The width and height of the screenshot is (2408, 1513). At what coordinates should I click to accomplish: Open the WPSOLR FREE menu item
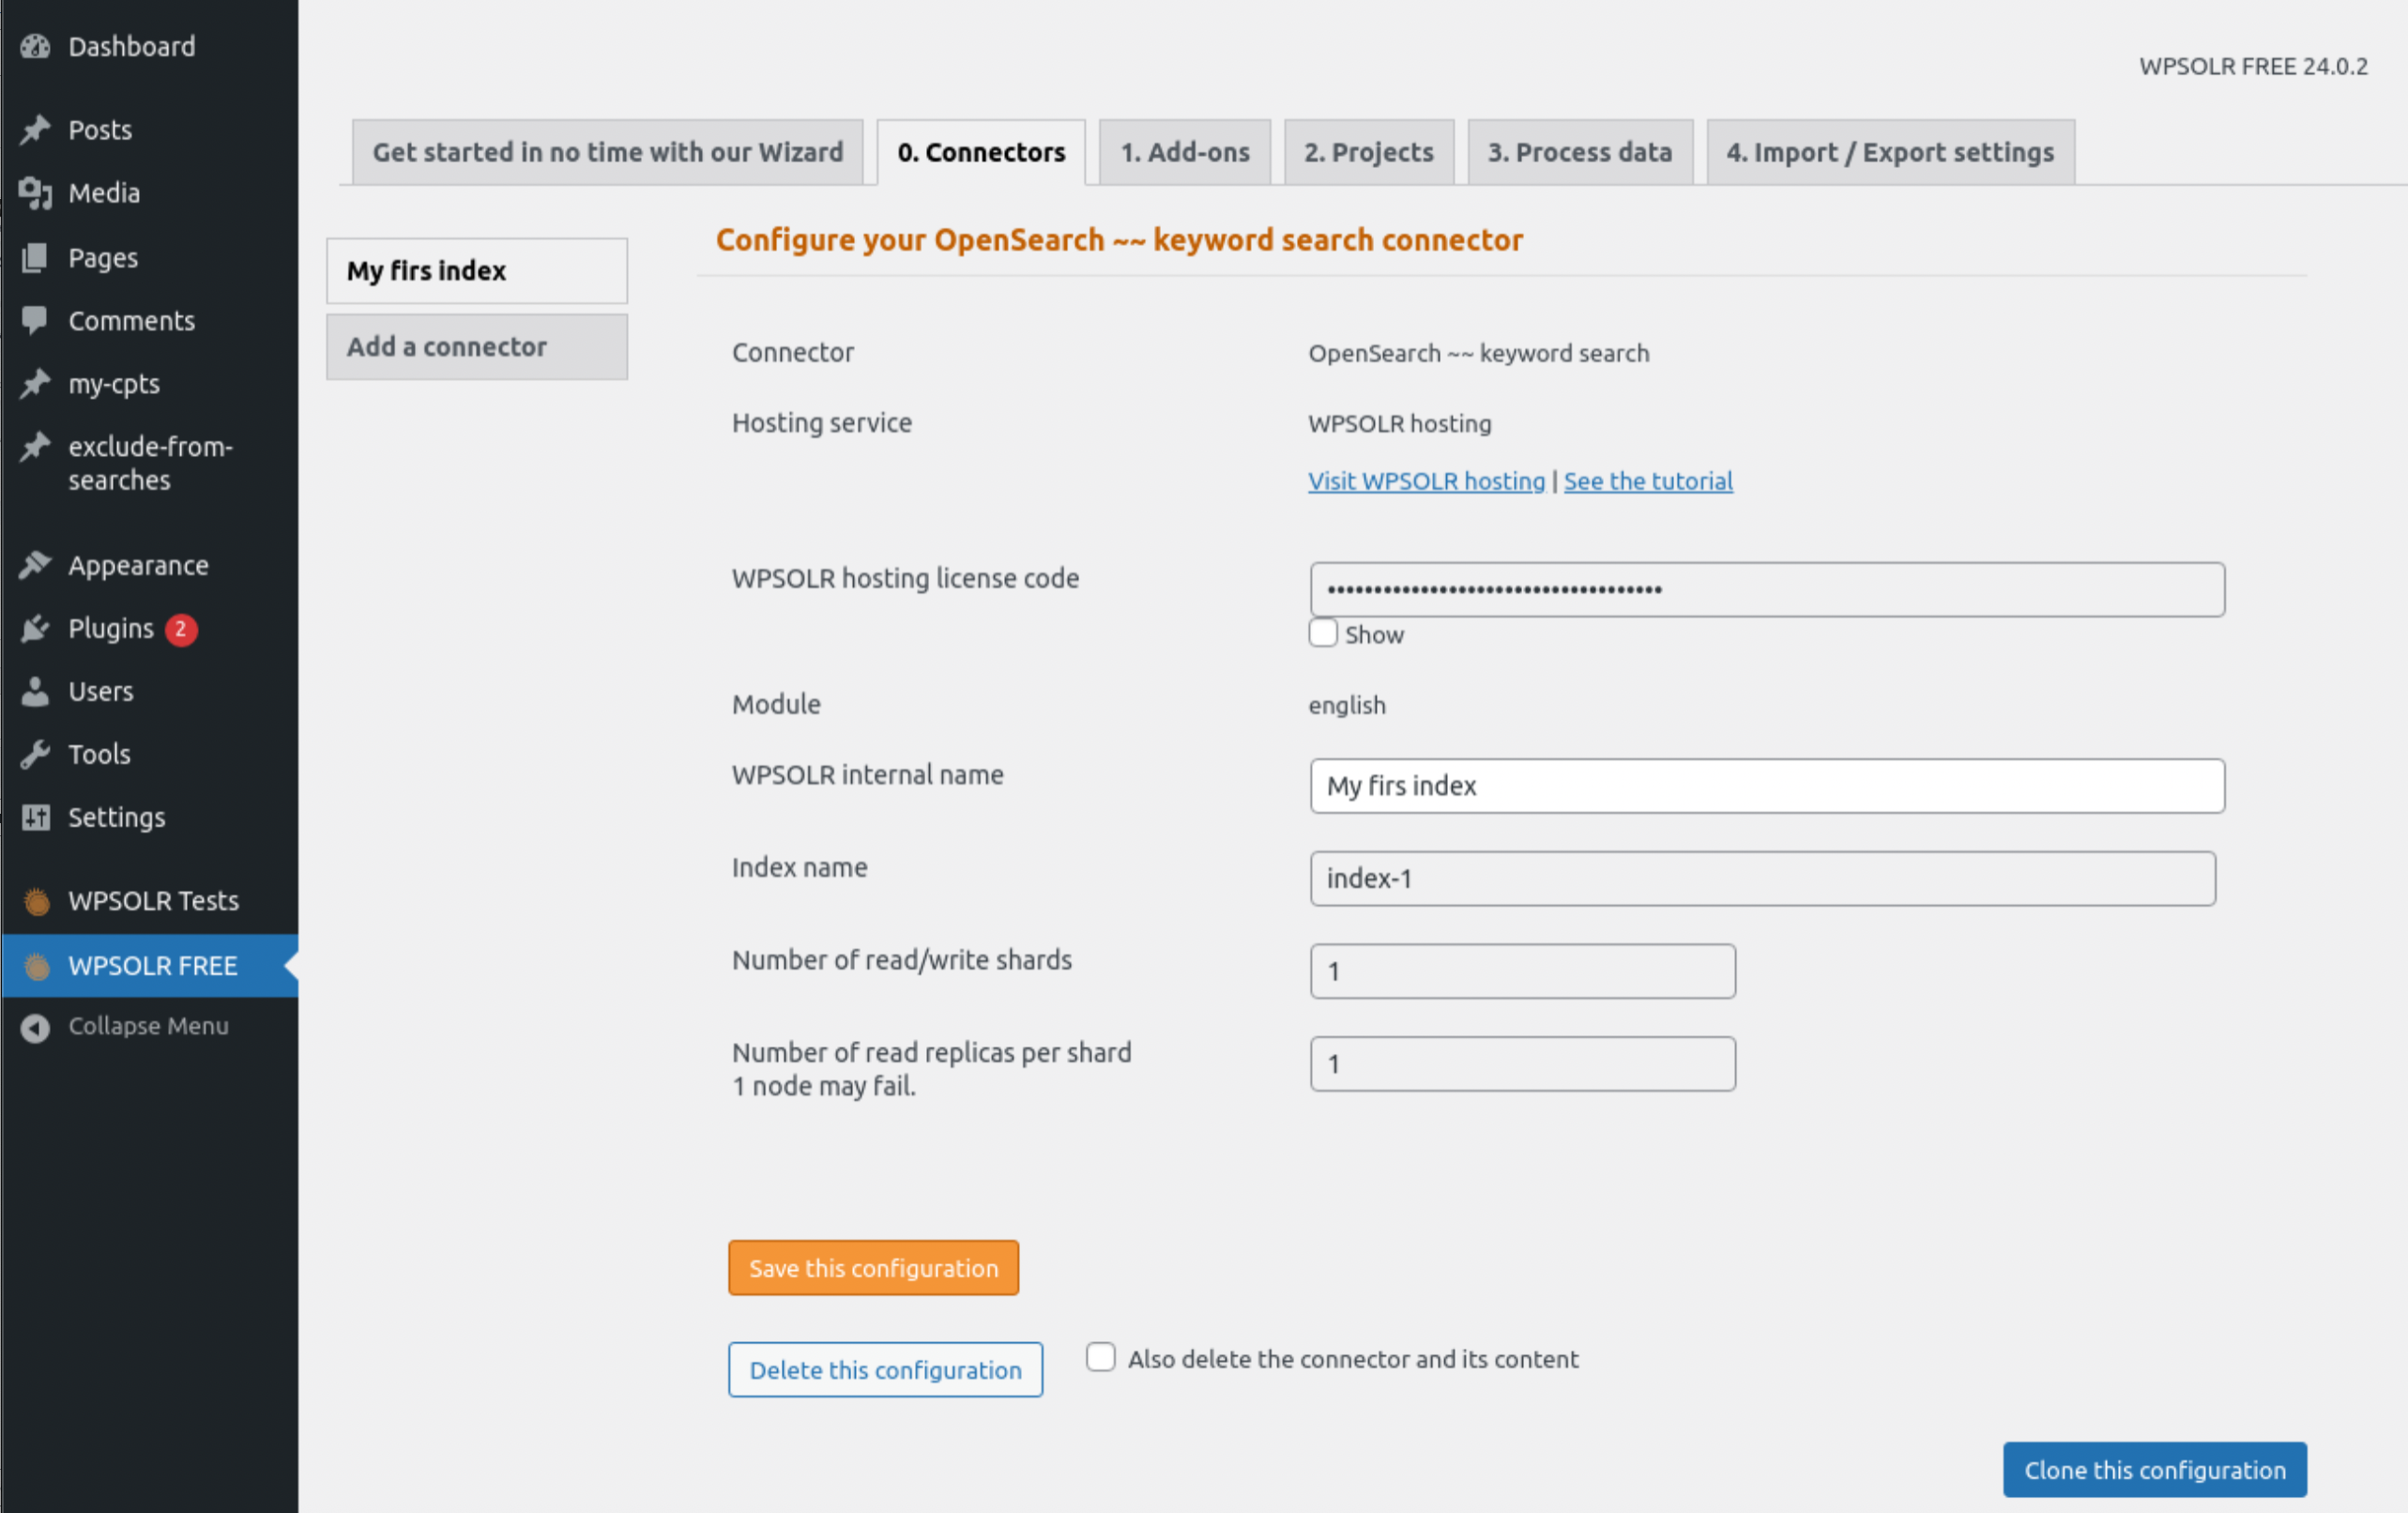(x=150, y=966)
